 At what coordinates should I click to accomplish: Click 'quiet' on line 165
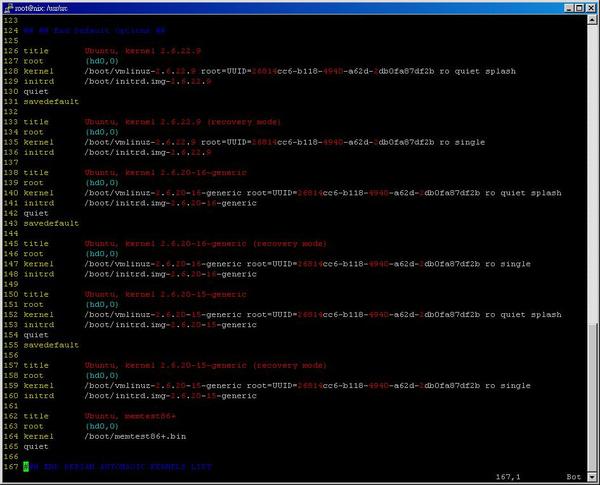pos(36,447)
